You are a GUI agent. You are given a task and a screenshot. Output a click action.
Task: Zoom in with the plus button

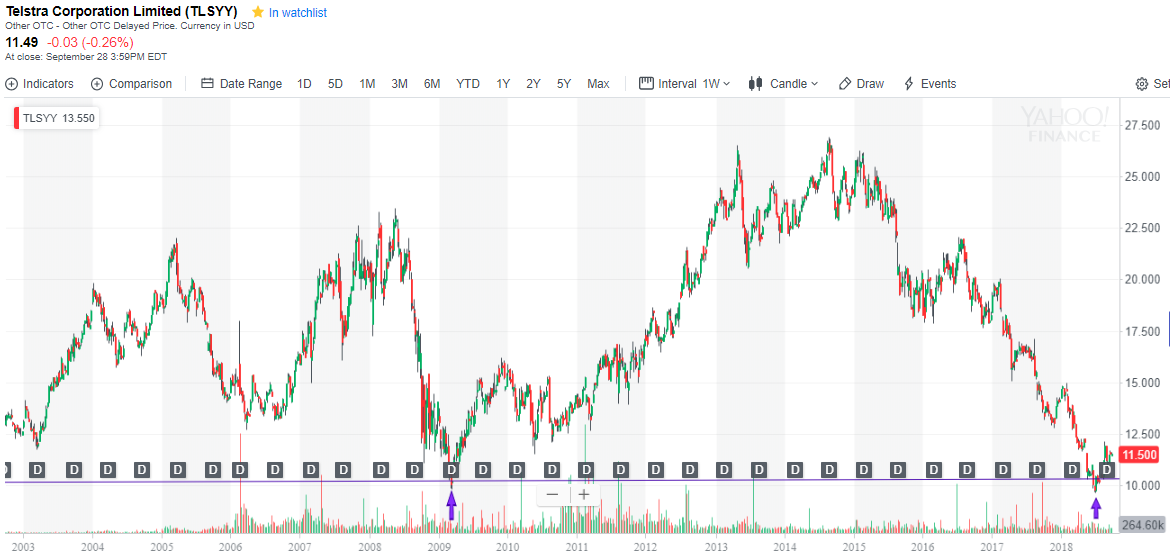click(x=584, y=494)
